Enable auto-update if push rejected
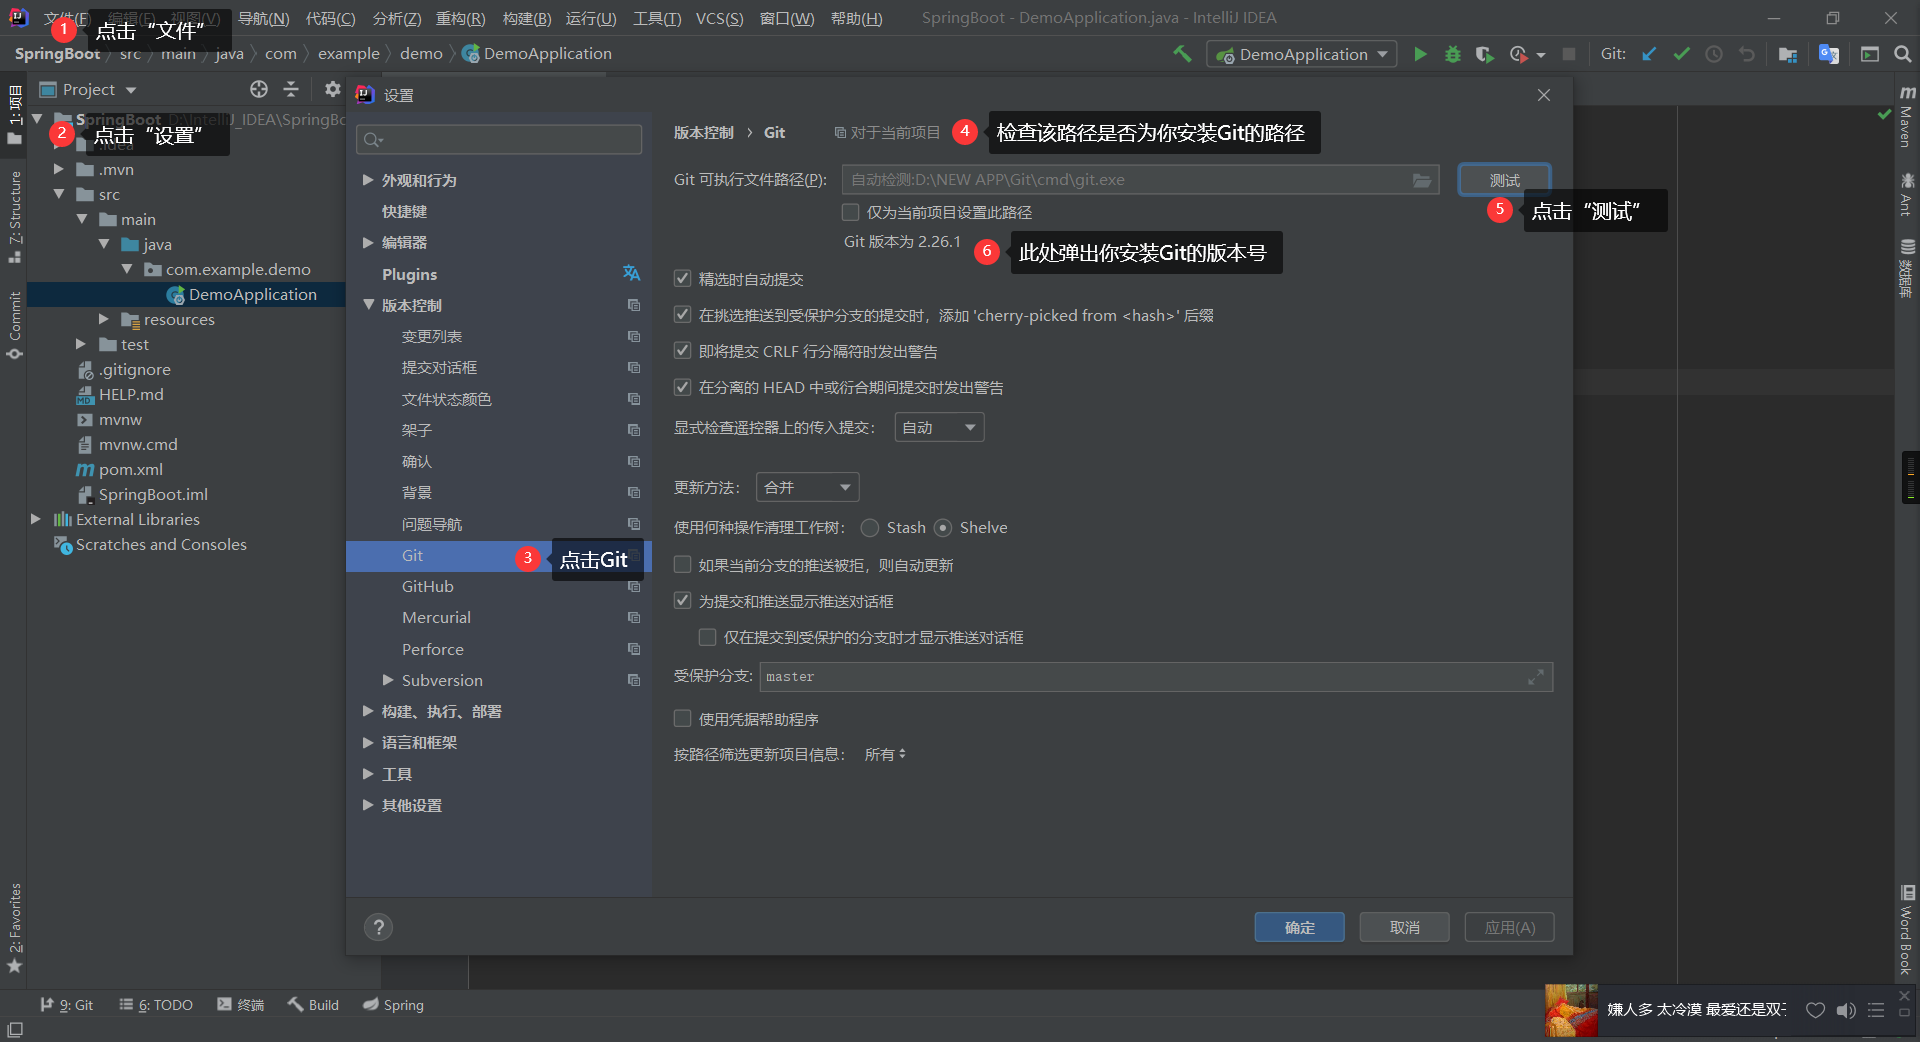The width and height of the screenshot is (1920, 1042). coord(682,565)
